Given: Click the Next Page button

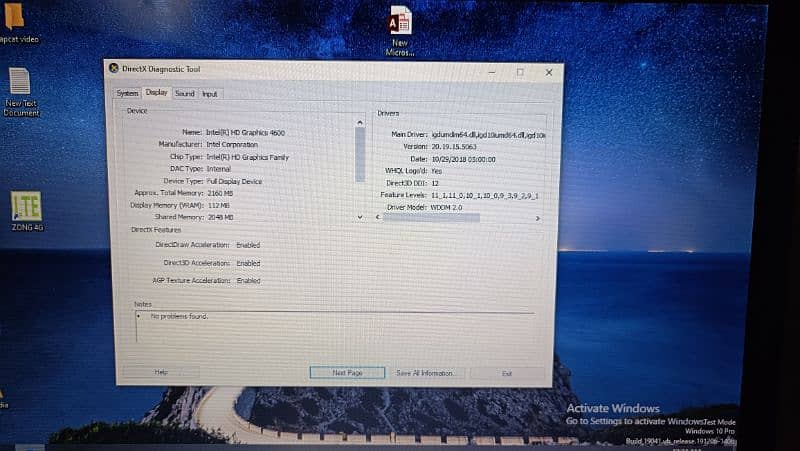Looking at the screenshot, I should (x=347, y=373).
